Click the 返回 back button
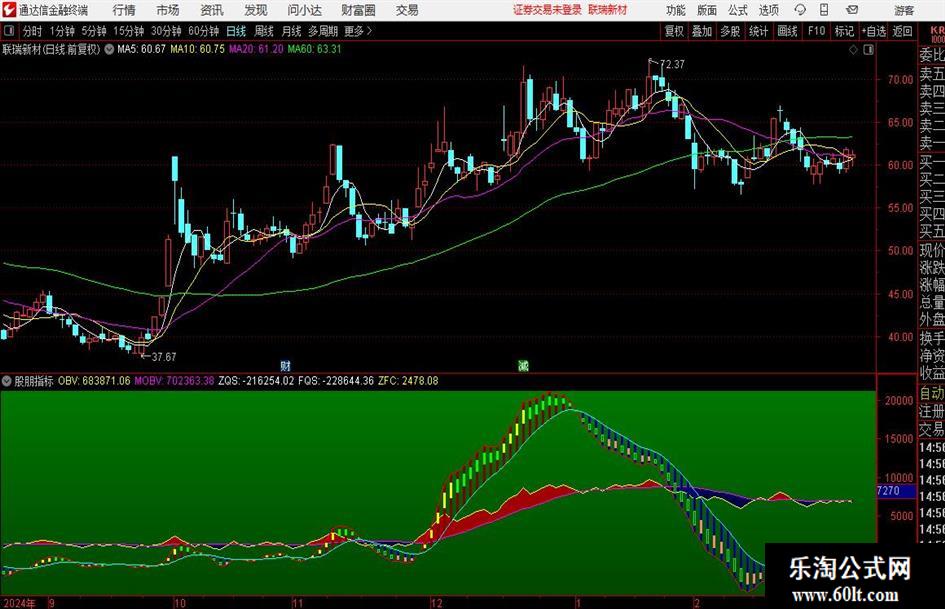Viewport: 945px width, 609px height. pyautogui.click(x=902, y=31)
